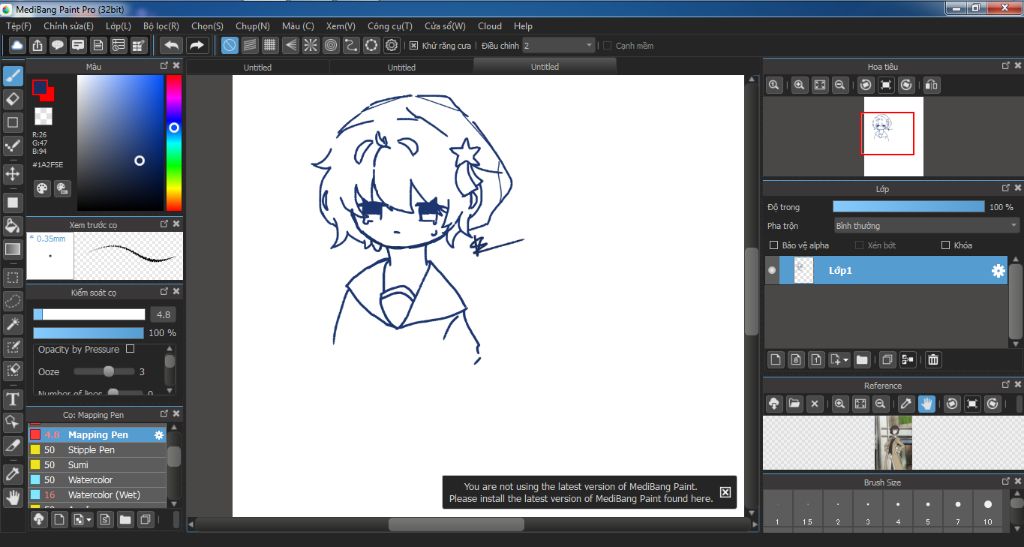
Task: Select the Bucket fill tool
Action: coord(12,226)
